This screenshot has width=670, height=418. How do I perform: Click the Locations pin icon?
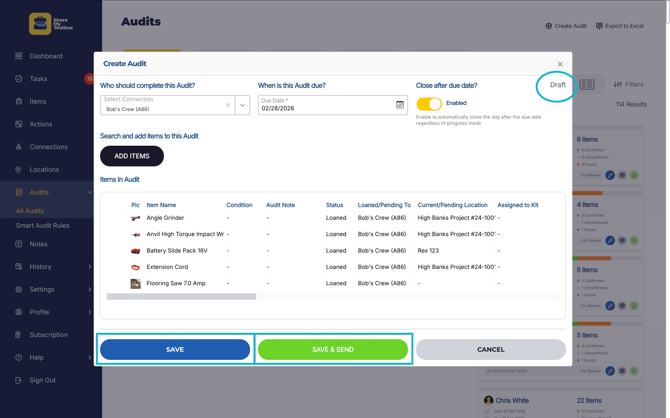(x=18, y=170)
